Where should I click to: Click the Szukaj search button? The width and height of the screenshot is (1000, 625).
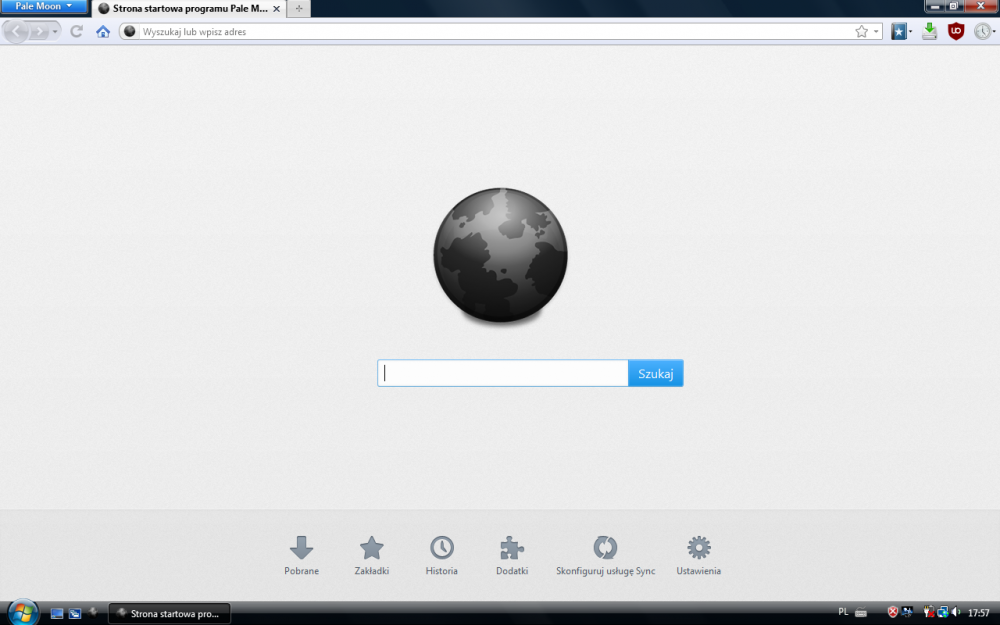pos(656,372)
